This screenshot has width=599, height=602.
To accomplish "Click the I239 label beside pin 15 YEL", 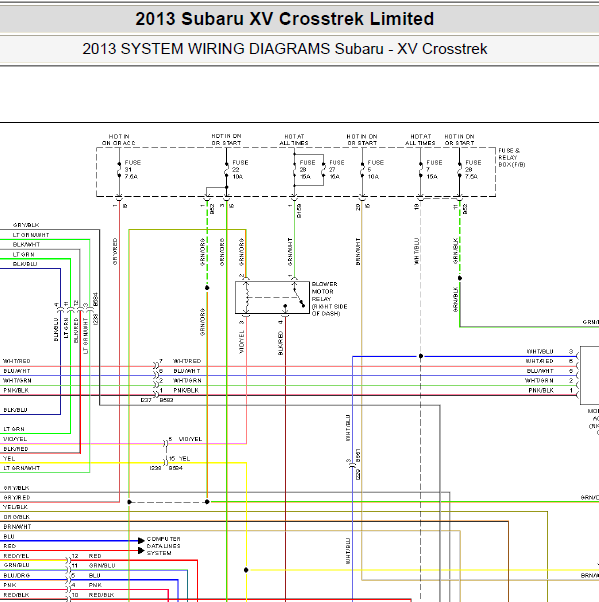I will (155, 468).
